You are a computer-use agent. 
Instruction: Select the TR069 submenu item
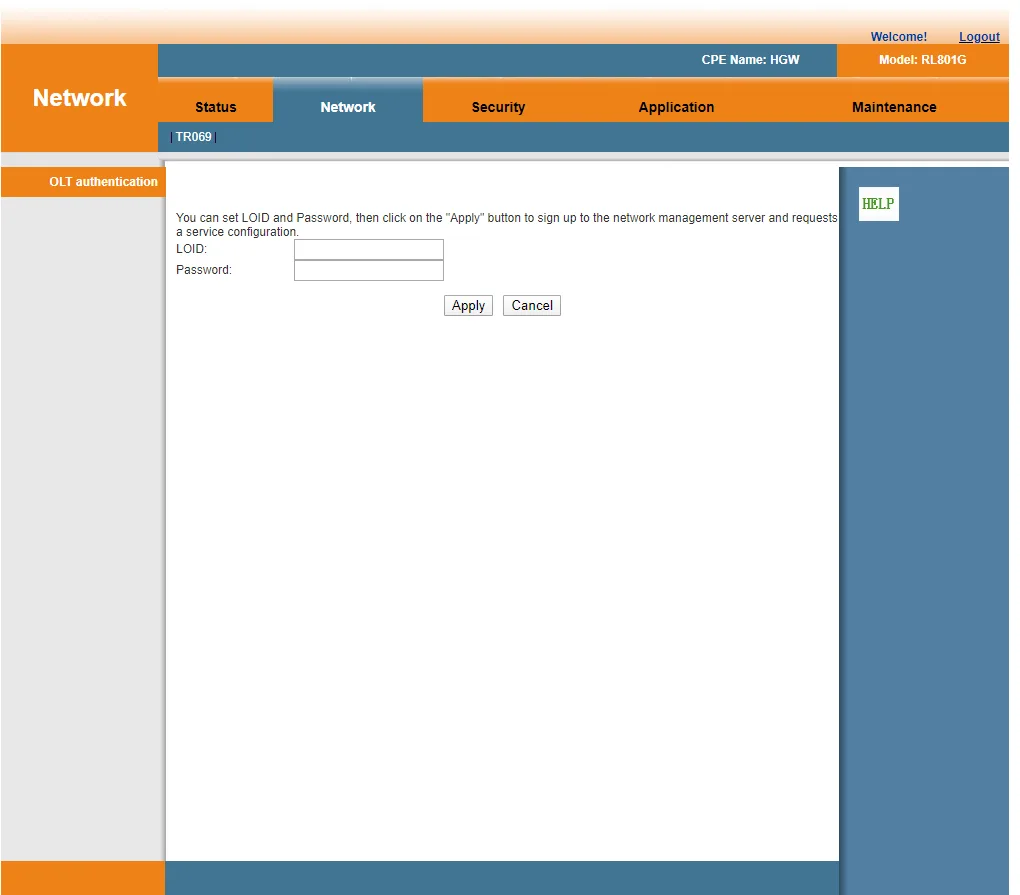(x=193, y=137)
